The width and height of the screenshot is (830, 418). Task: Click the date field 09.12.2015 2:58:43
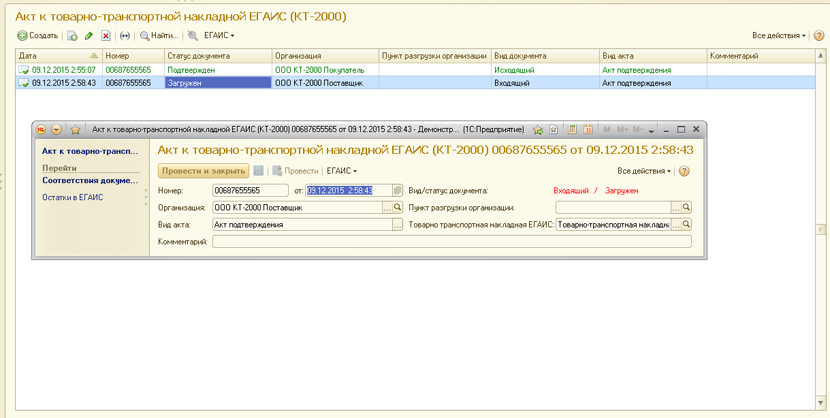(x=348, y=190)
